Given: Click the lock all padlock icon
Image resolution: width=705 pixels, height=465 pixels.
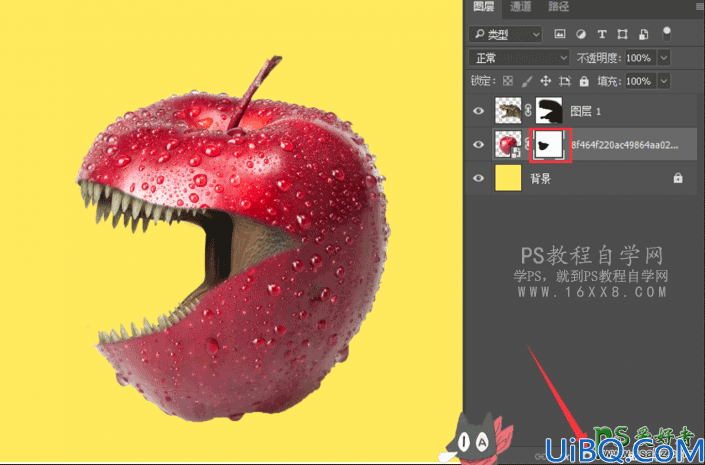Looking at the screenshot, I should click(x=584, y=81).
